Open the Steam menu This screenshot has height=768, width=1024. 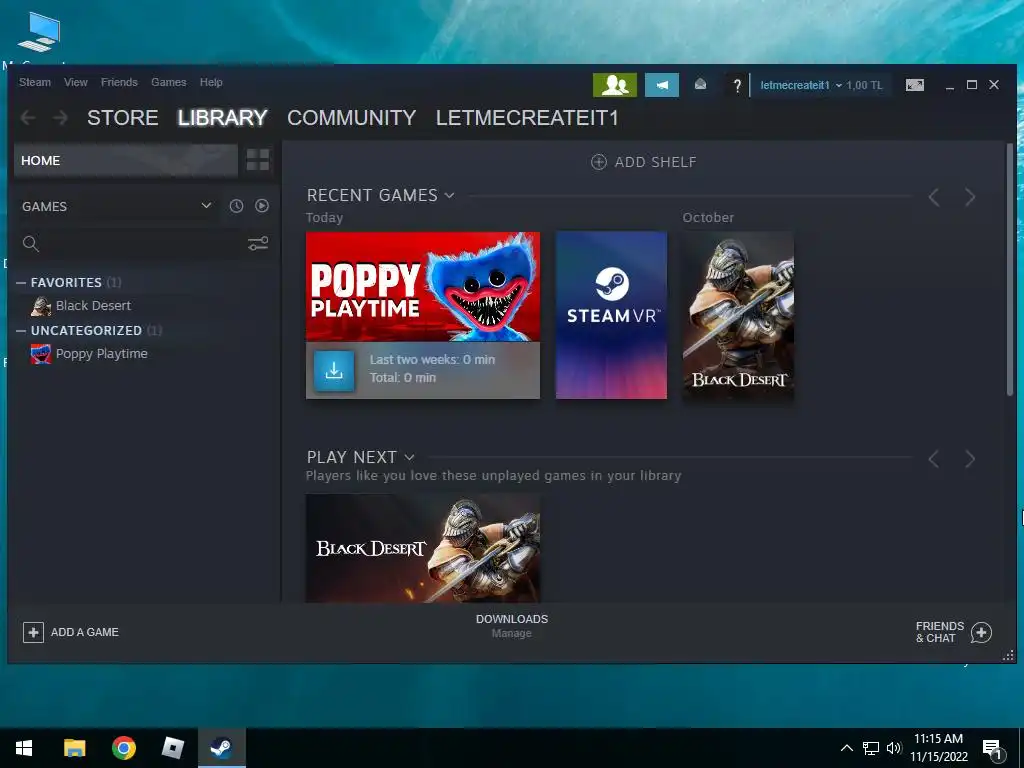pos(35,82)
